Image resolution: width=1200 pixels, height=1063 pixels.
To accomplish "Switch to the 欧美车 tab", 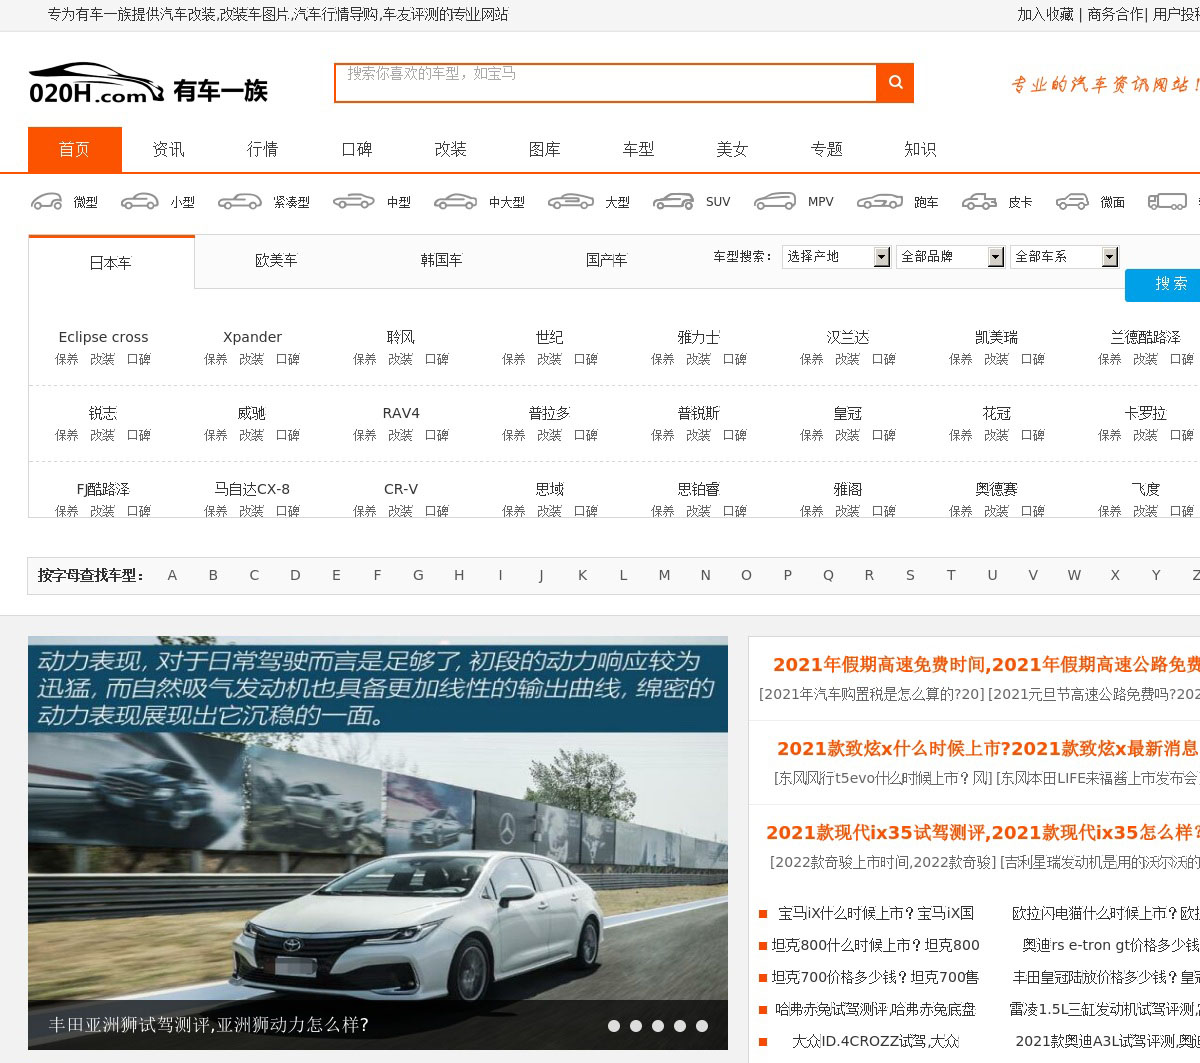I will 276,260.
